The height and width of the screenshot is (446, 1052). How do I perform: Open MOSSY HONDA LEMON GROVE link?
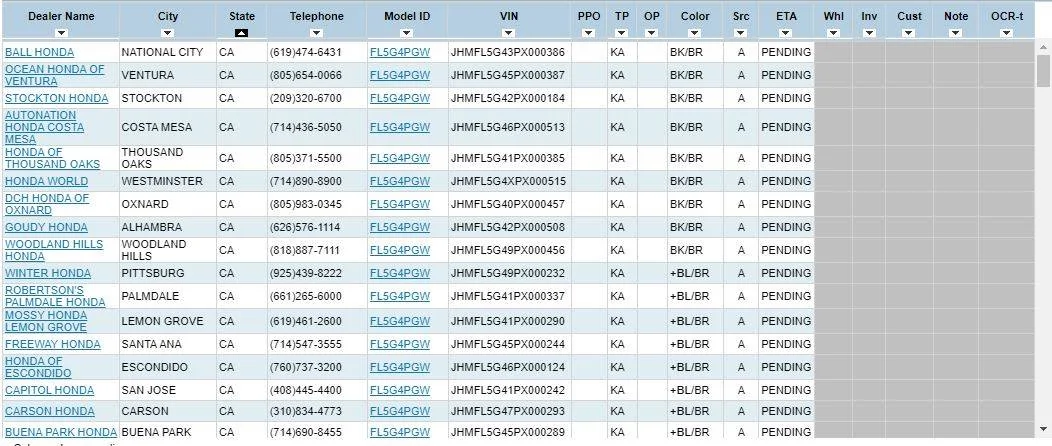tap(46, 321)
